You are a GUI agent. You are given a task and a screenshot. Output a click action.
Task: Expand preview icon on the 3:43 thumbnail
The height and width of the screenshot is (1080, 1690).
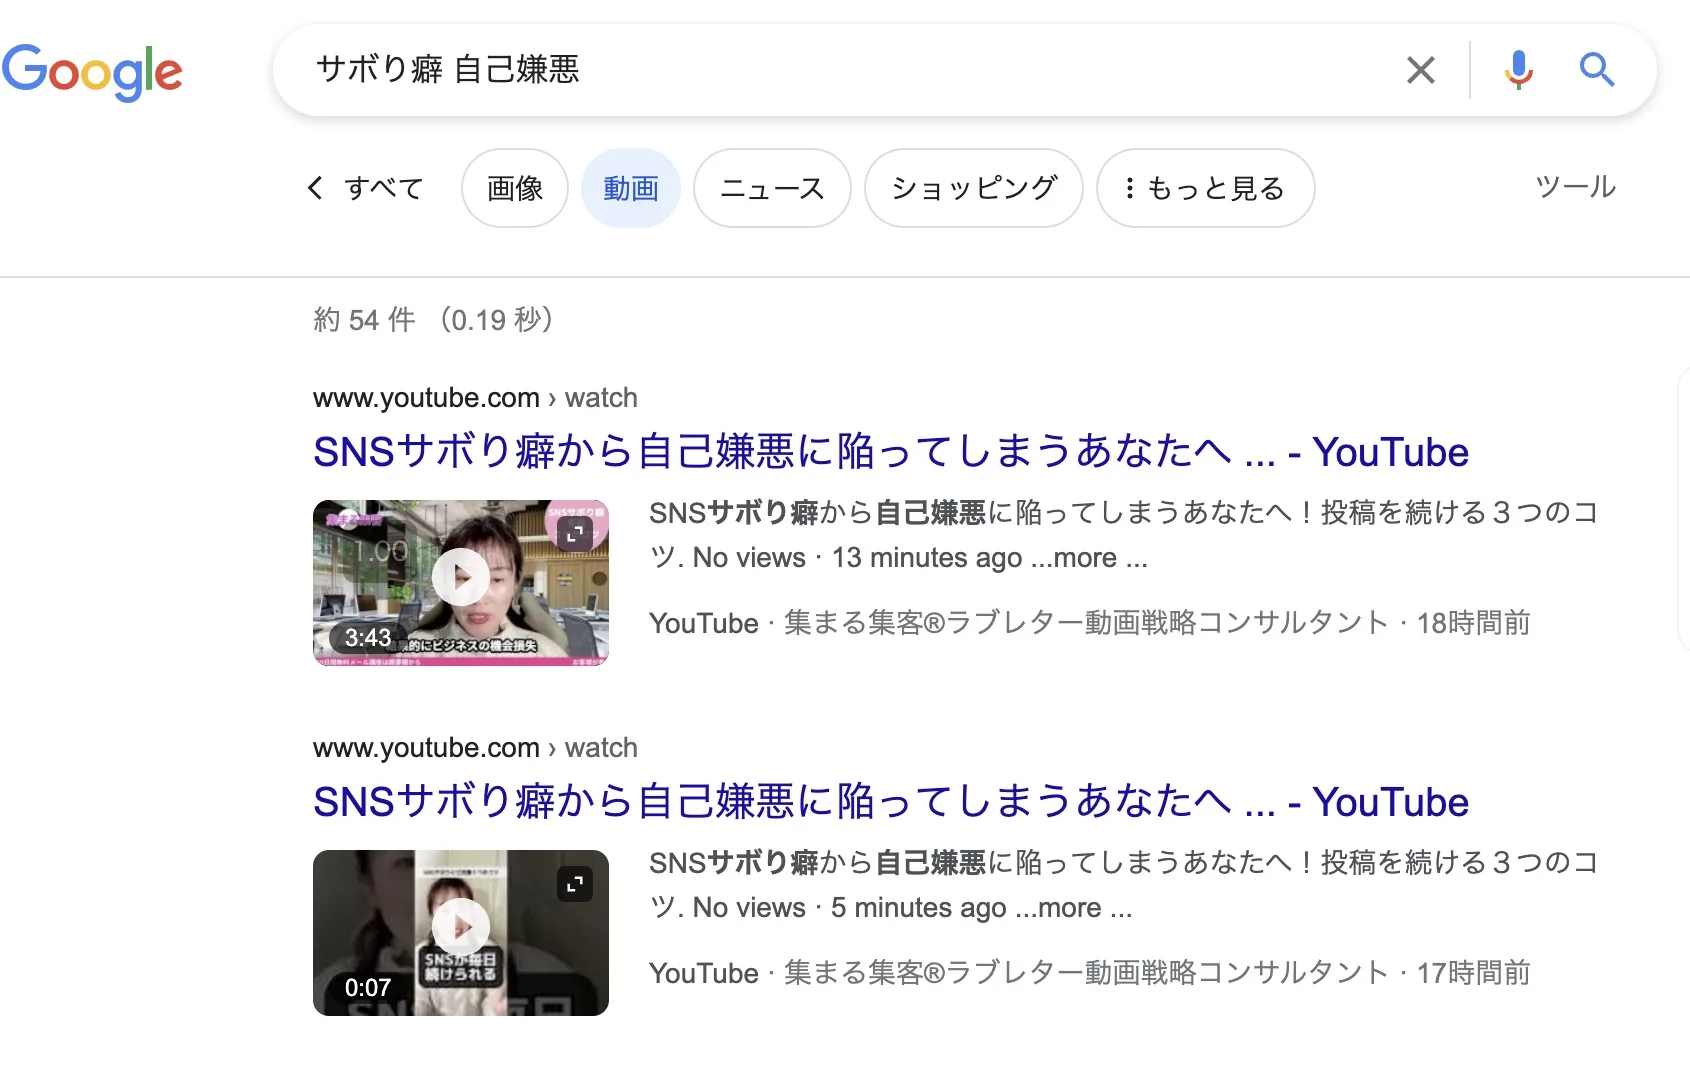pyautogui.click(x=575, y=534)
